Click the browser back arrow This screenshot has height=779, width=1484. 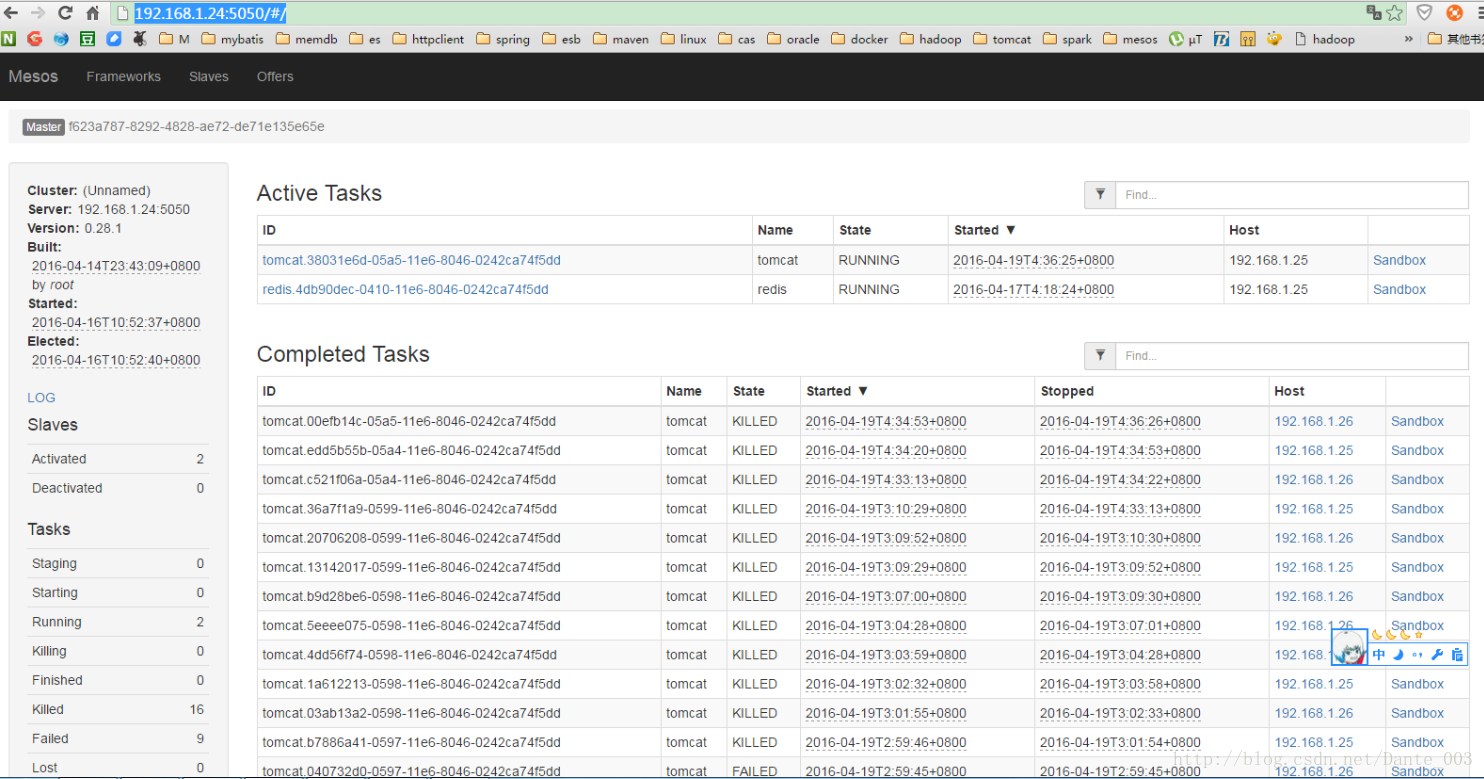12,13
